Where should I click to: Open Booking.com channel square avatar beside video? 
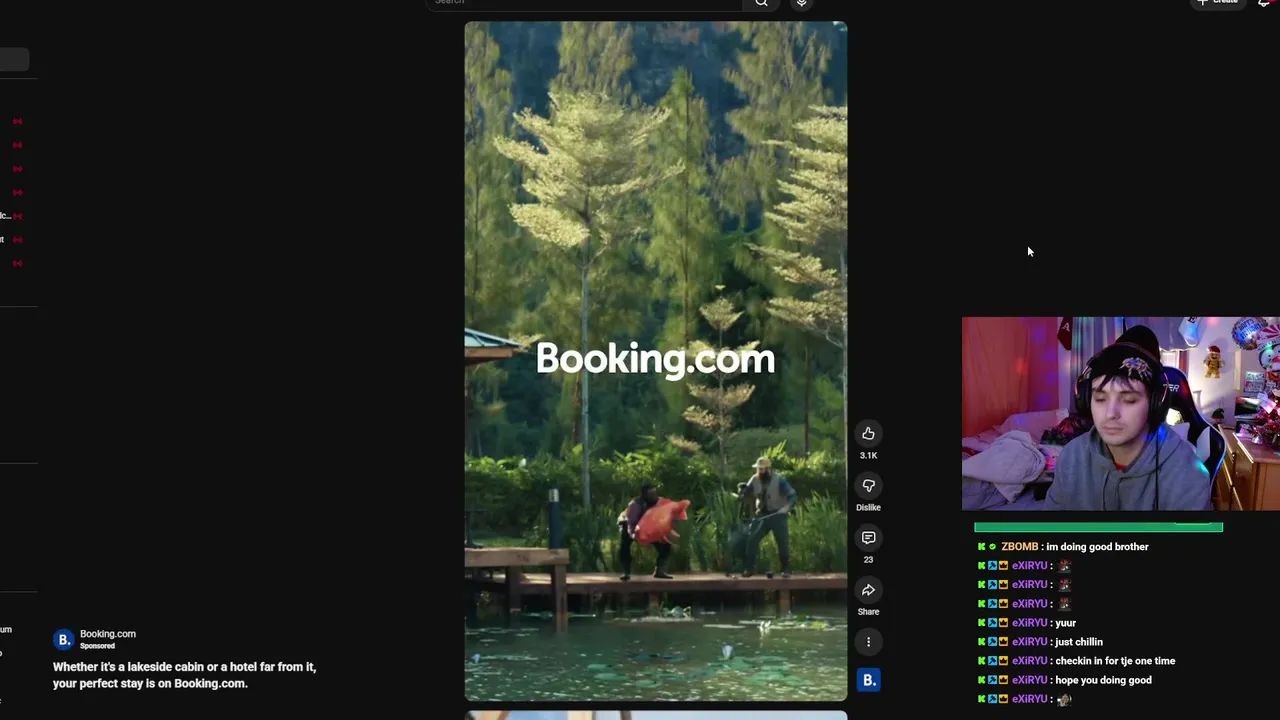tap(868, 680)
